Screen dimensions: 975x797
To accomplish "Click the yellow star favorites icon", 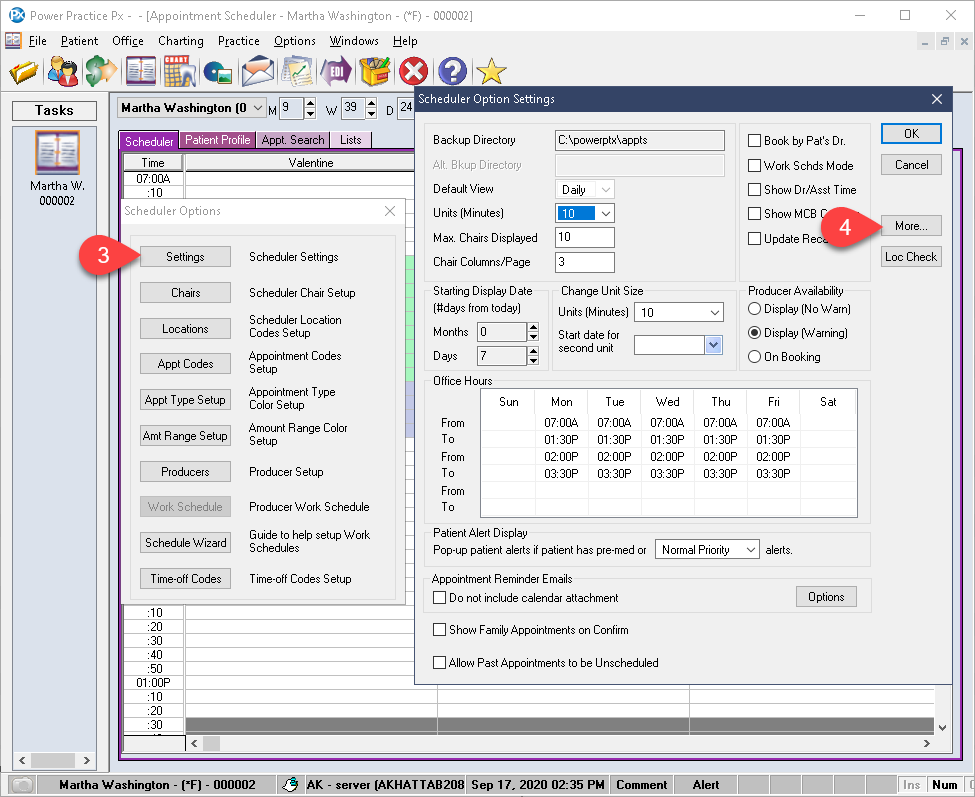I will tap(491, 71).
